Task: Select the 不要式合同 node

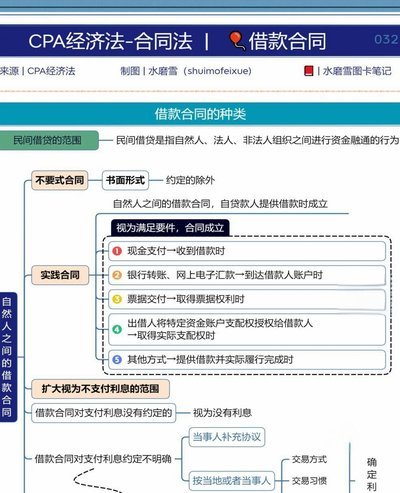Action: pyautogui.click(x=60, y=180)
